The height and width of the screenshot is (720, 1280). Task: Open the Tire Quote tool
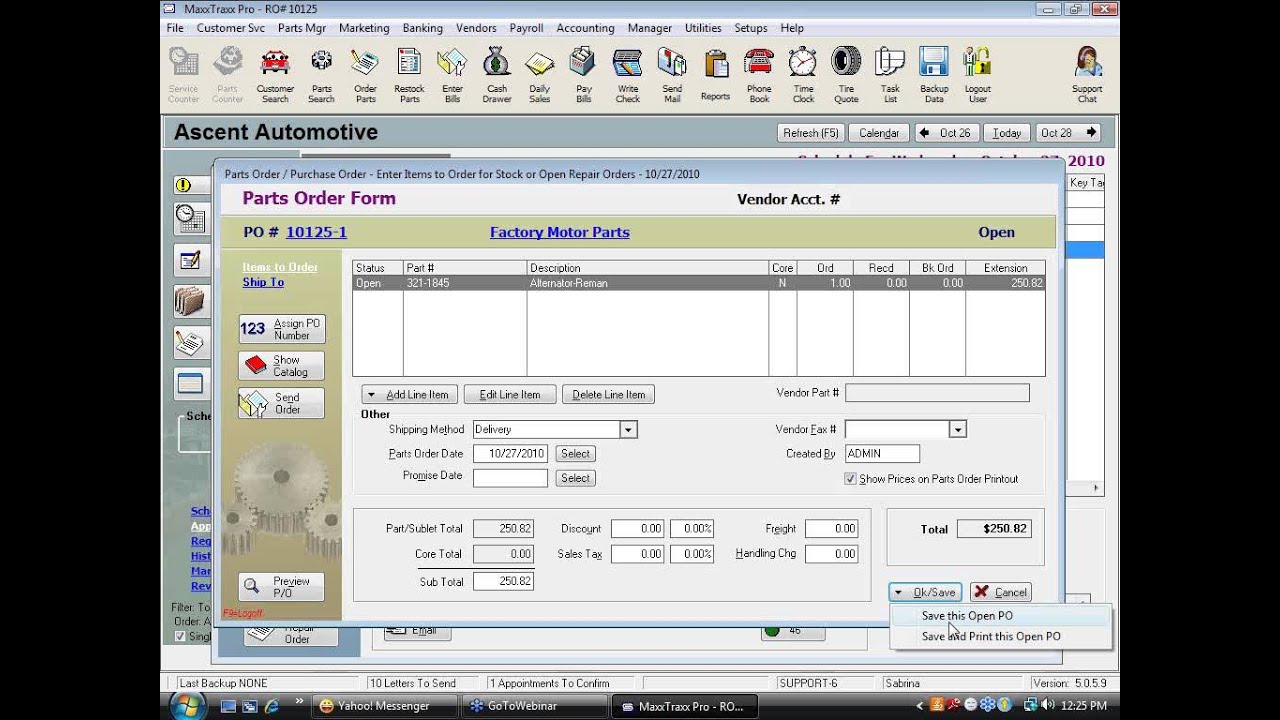(x=846, y=75)
